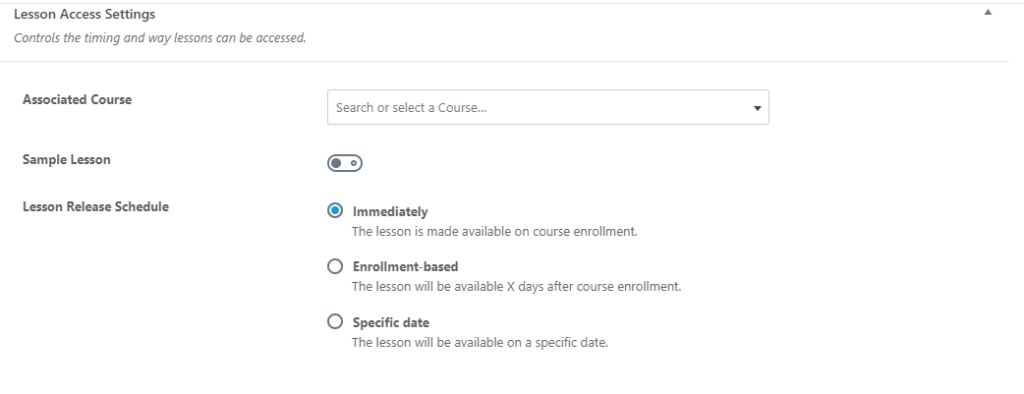
Task: Click the Immediately option label
Action: pyautogui.click(x=390, y=212)
